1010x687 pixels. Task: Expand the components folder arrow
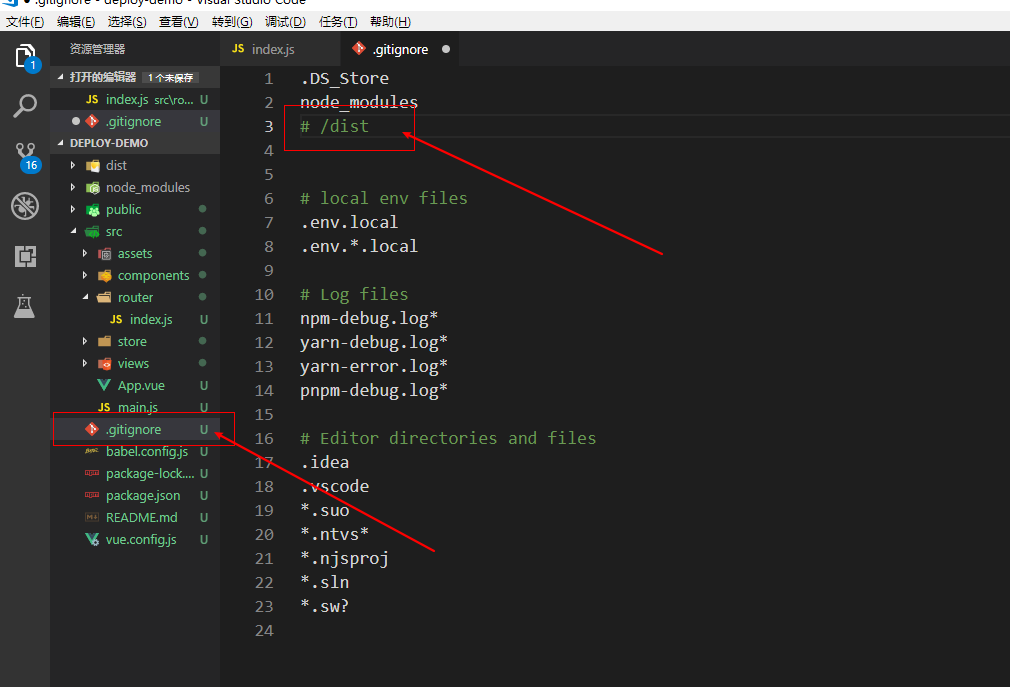click(84, 276)
